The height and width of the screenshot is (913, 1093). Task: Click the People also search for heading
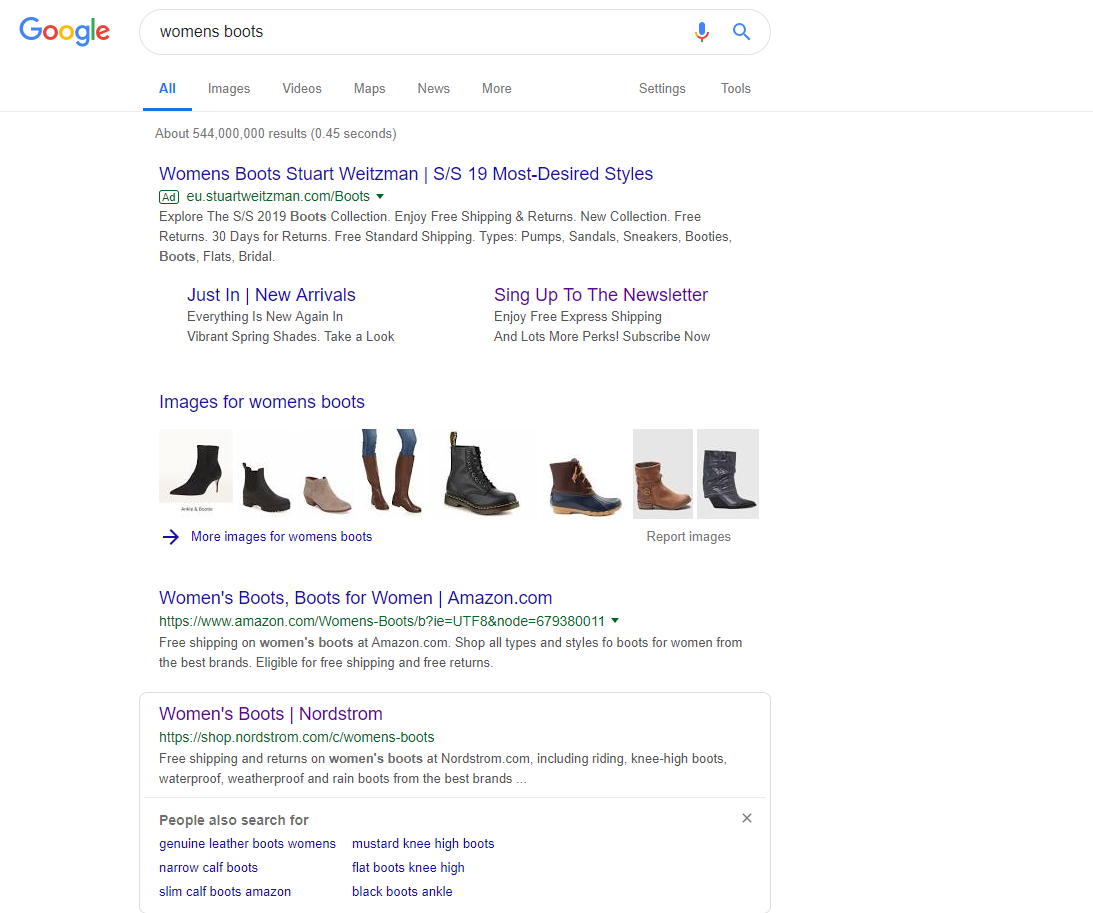(234, 820)
